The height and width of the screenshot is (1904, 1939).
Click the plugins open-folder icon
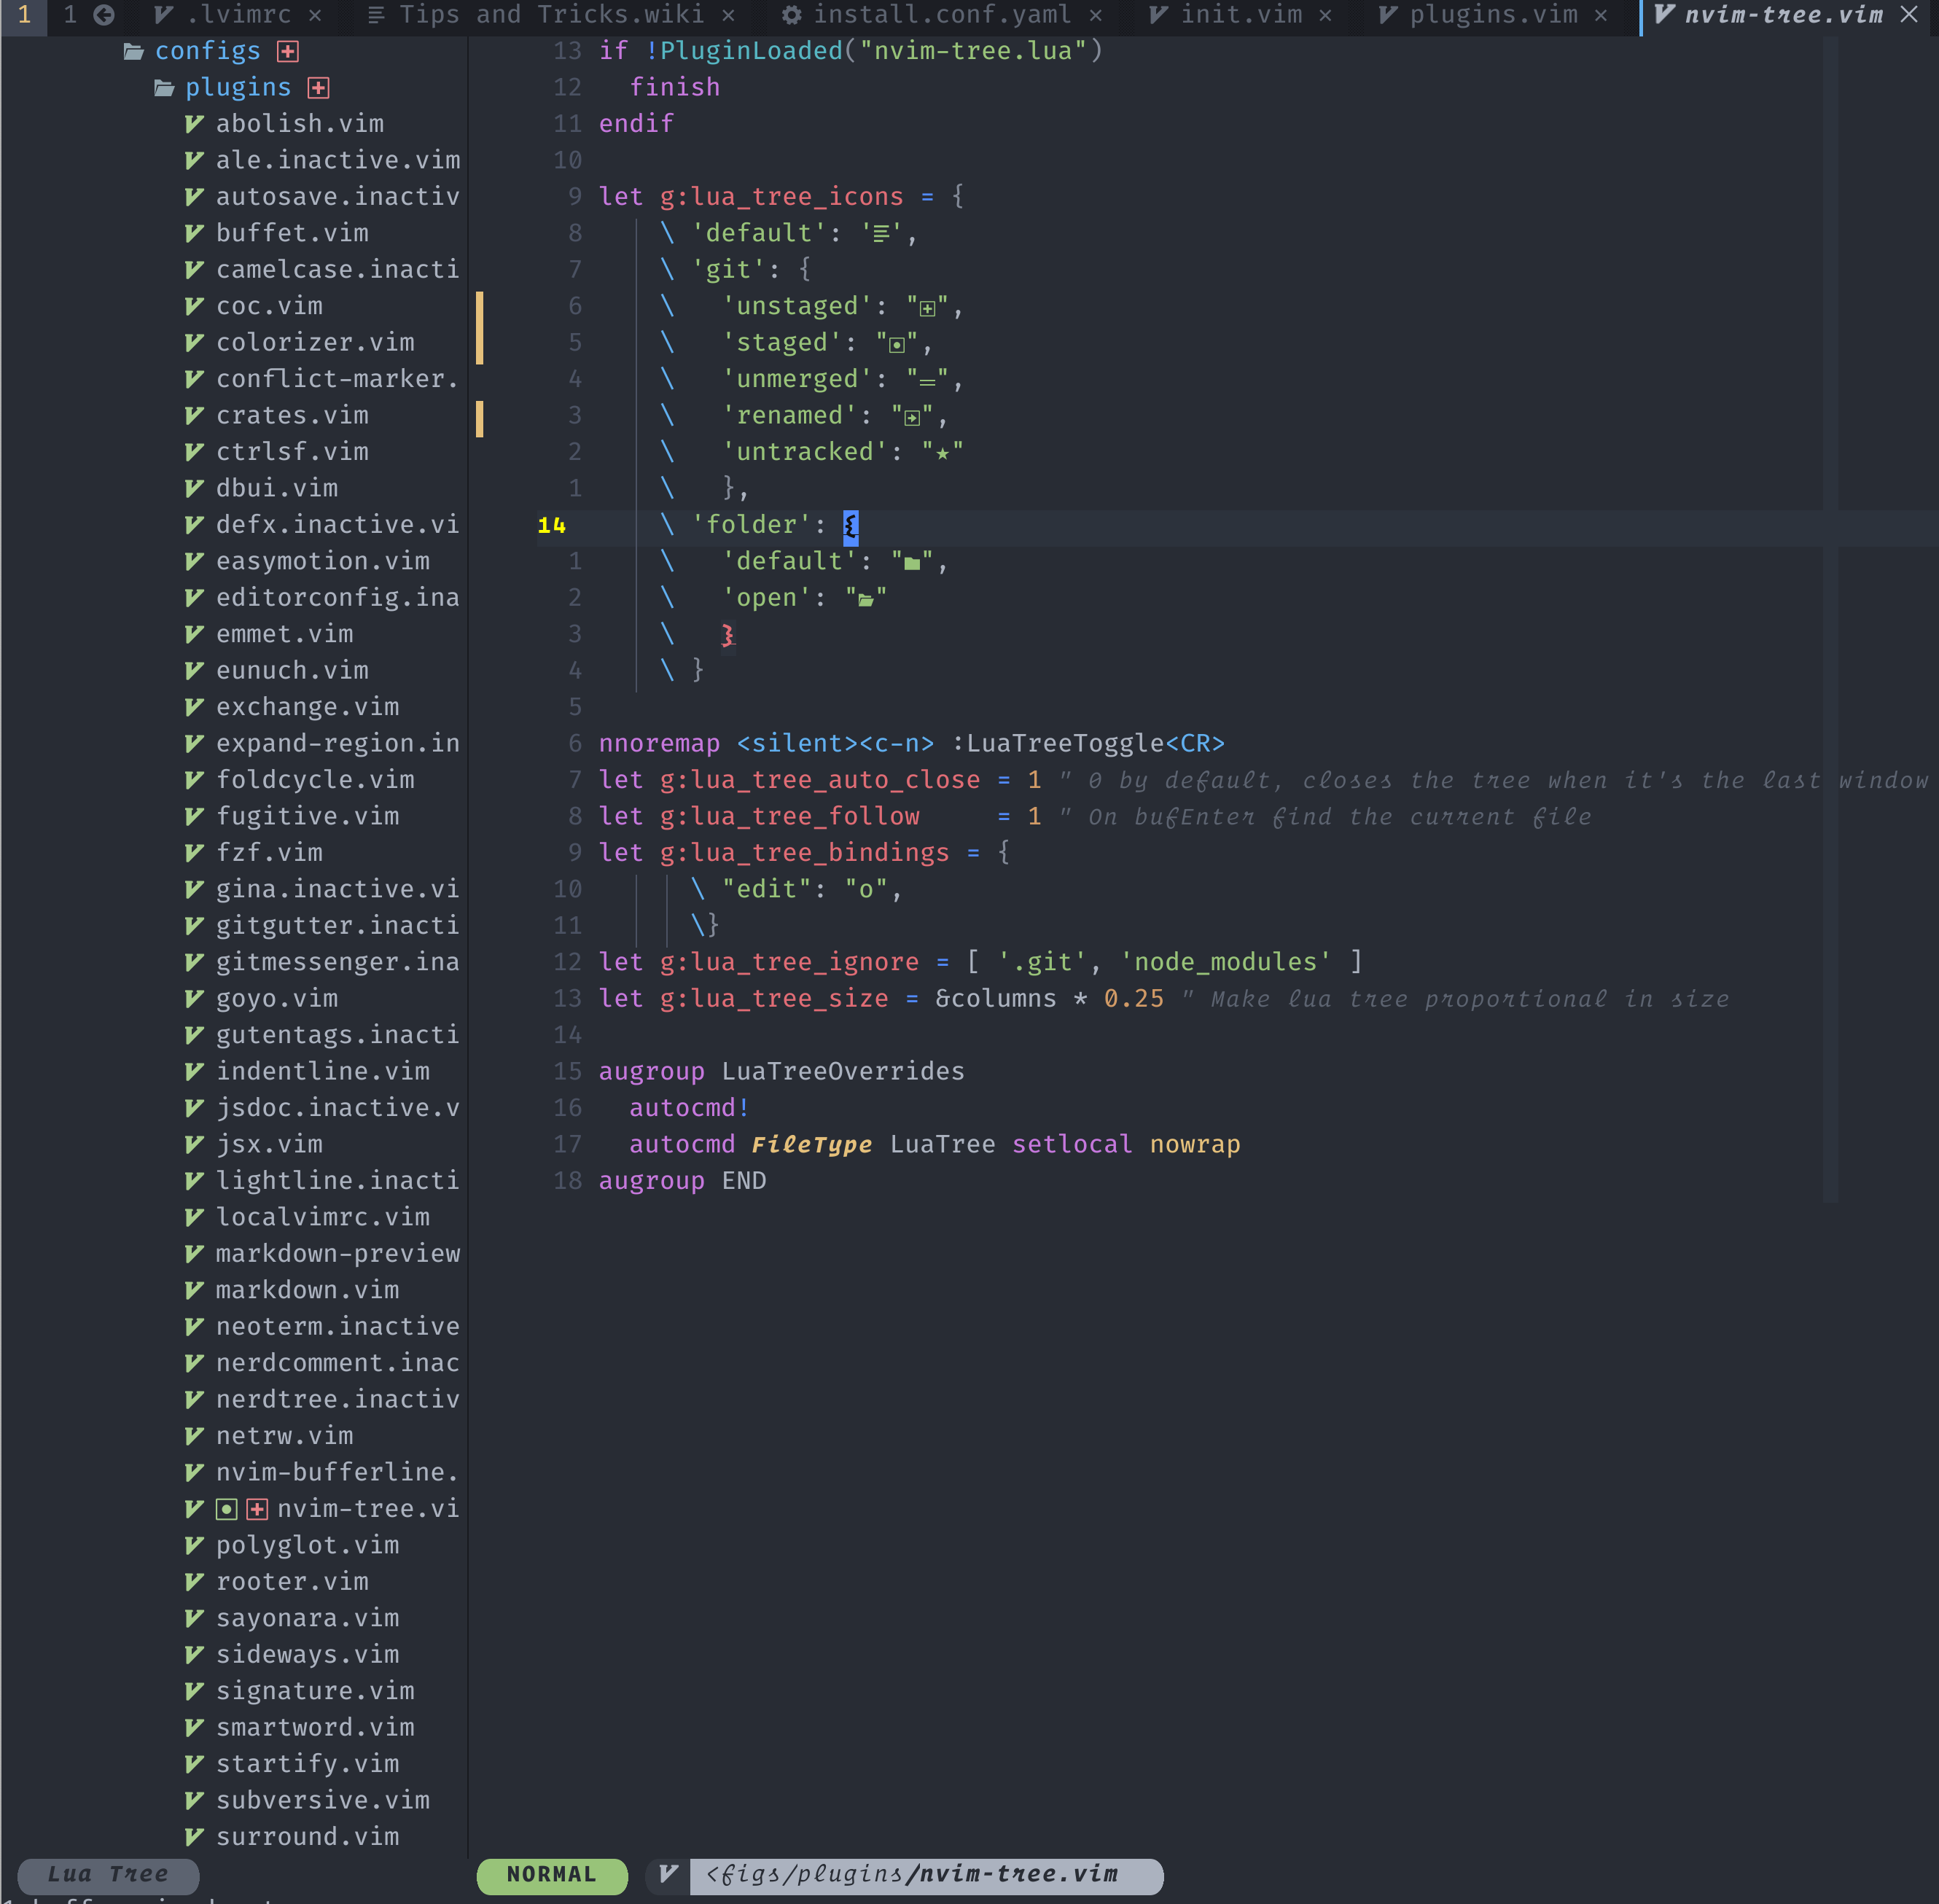coord(164,88)
